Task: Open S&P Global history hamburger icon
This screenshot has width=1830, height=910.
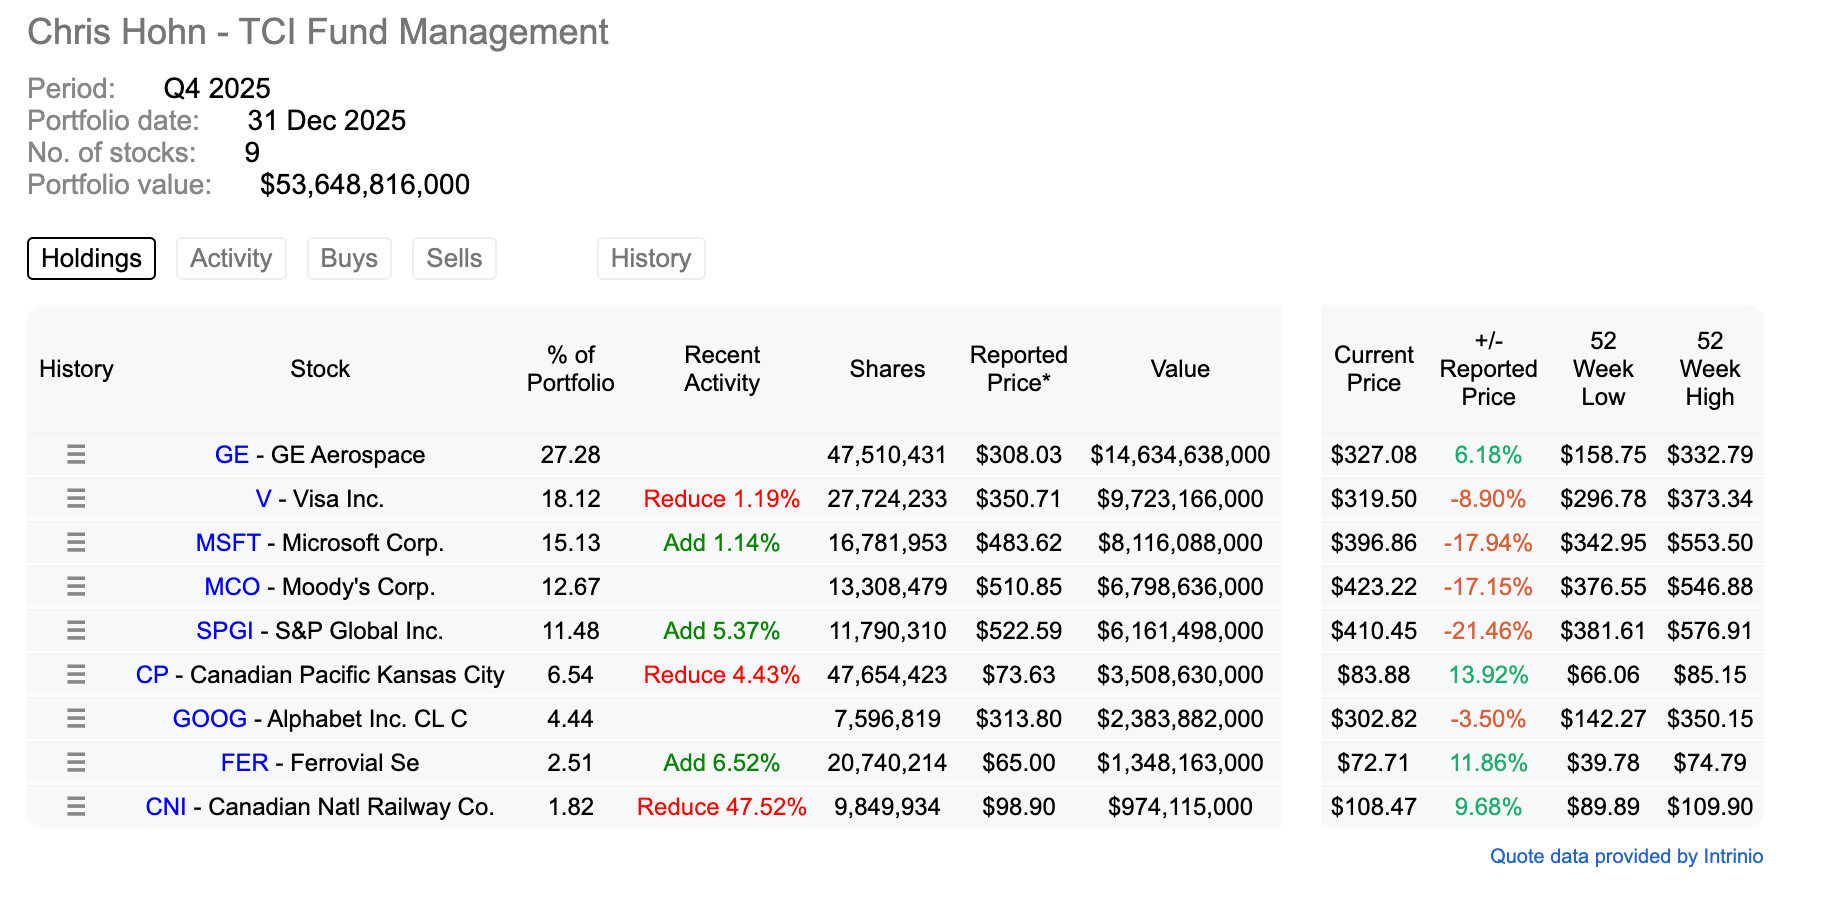Action: tap(76, 631)
